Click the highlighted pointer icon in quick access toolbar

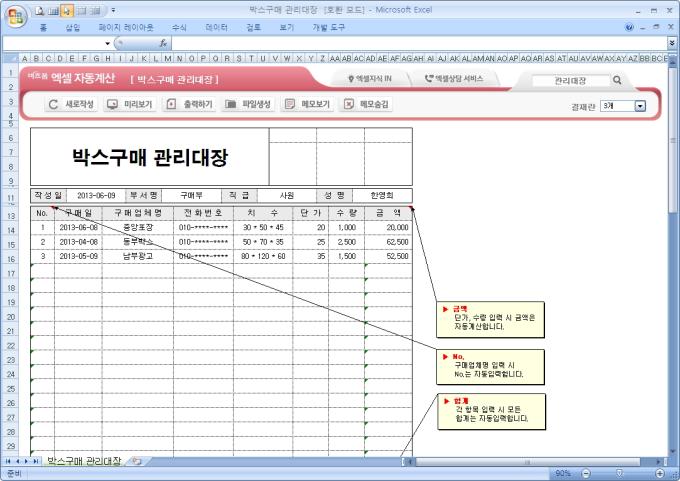pos(67,11)
